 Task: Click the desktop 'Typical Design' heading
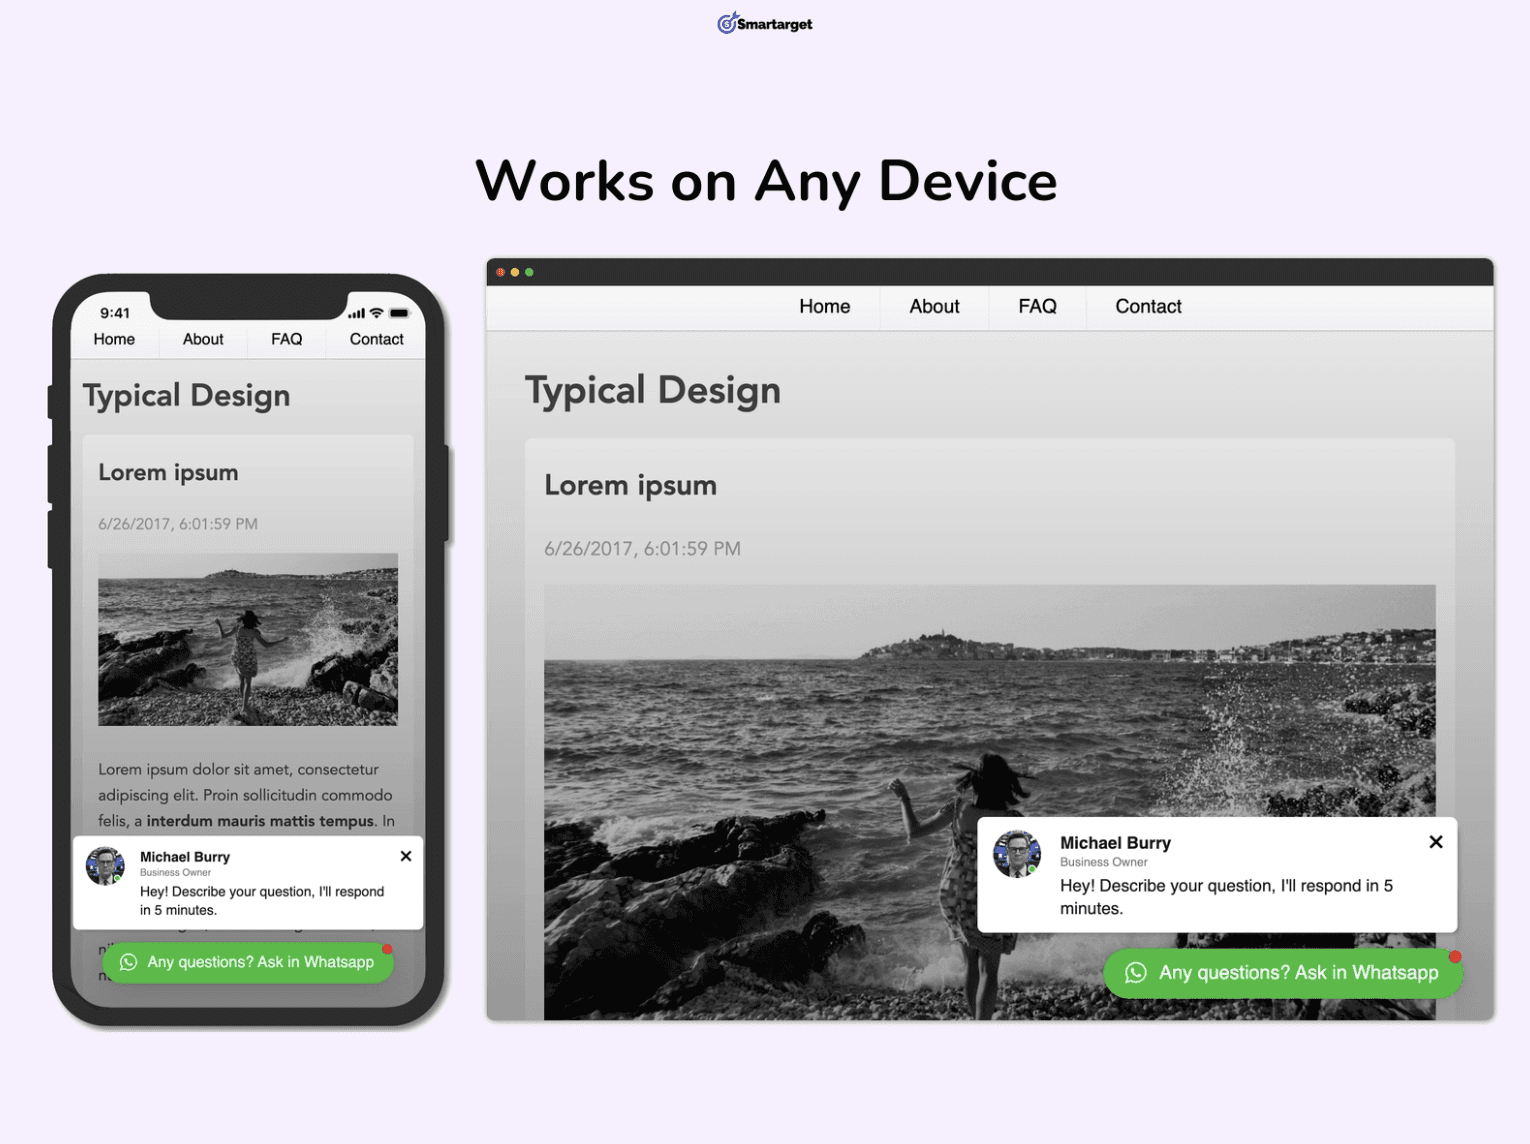[x=653, y=391]
